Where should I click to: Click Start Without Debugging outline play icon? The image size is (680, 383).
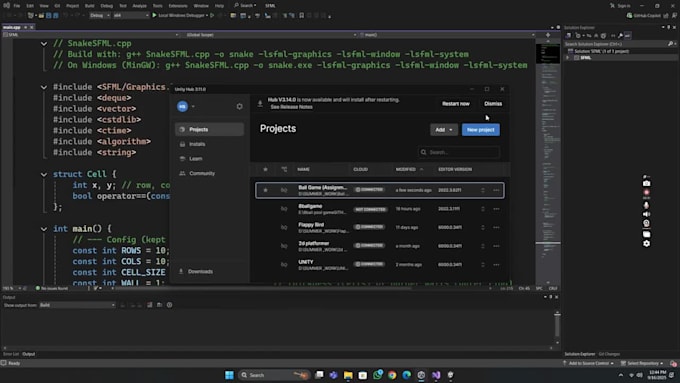[212, 15]
